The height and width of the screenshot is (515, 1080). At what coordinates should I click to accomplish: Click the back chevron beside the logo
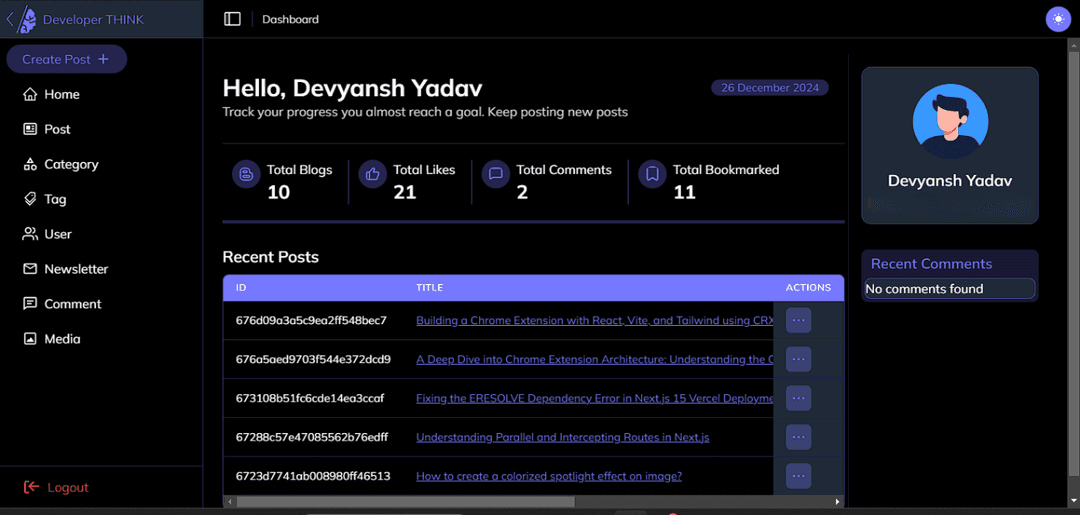(x=10, y=19)
